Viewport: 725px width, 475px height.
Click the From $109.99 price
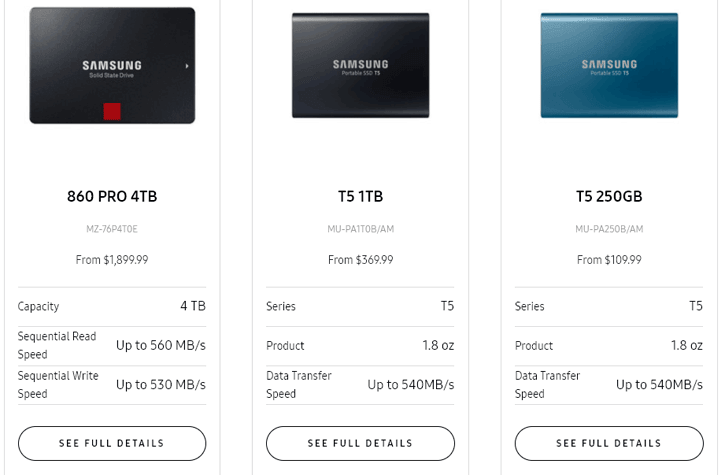(608, 260)
